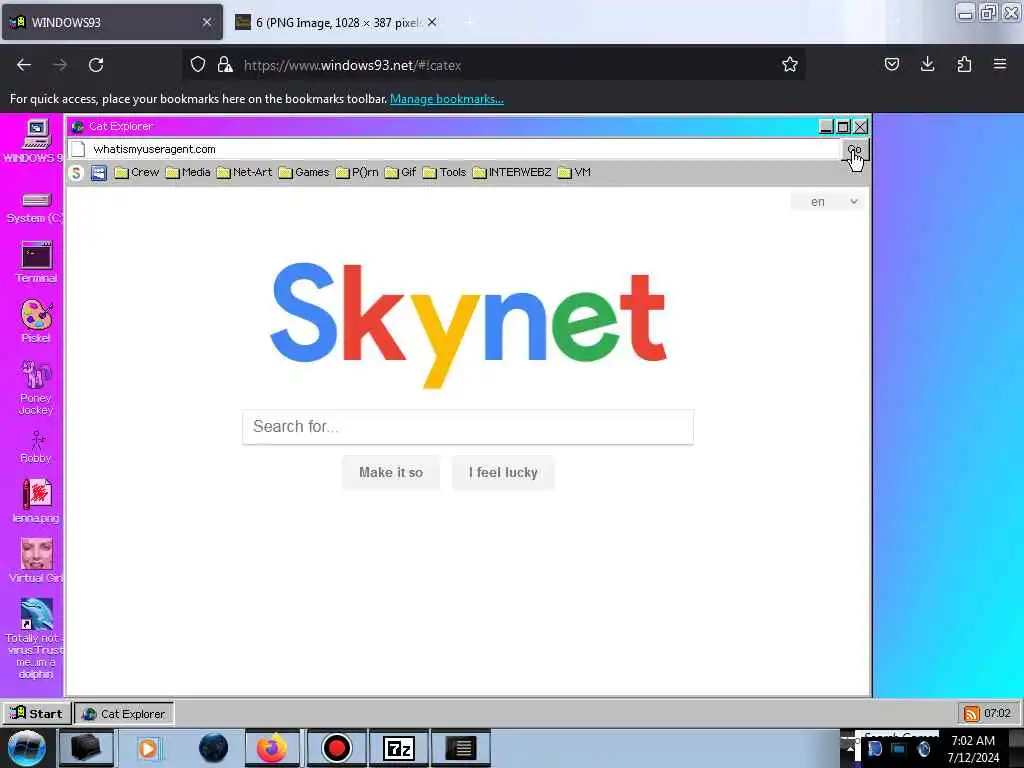This screenshot has width=1024, height=768.
Task: Reload the page in Firefox
Action: tap(96, 65)
